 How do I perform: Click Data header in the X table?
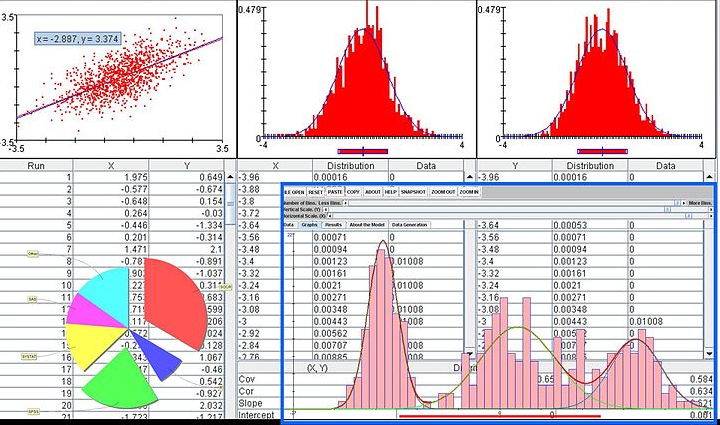(426, 166)
